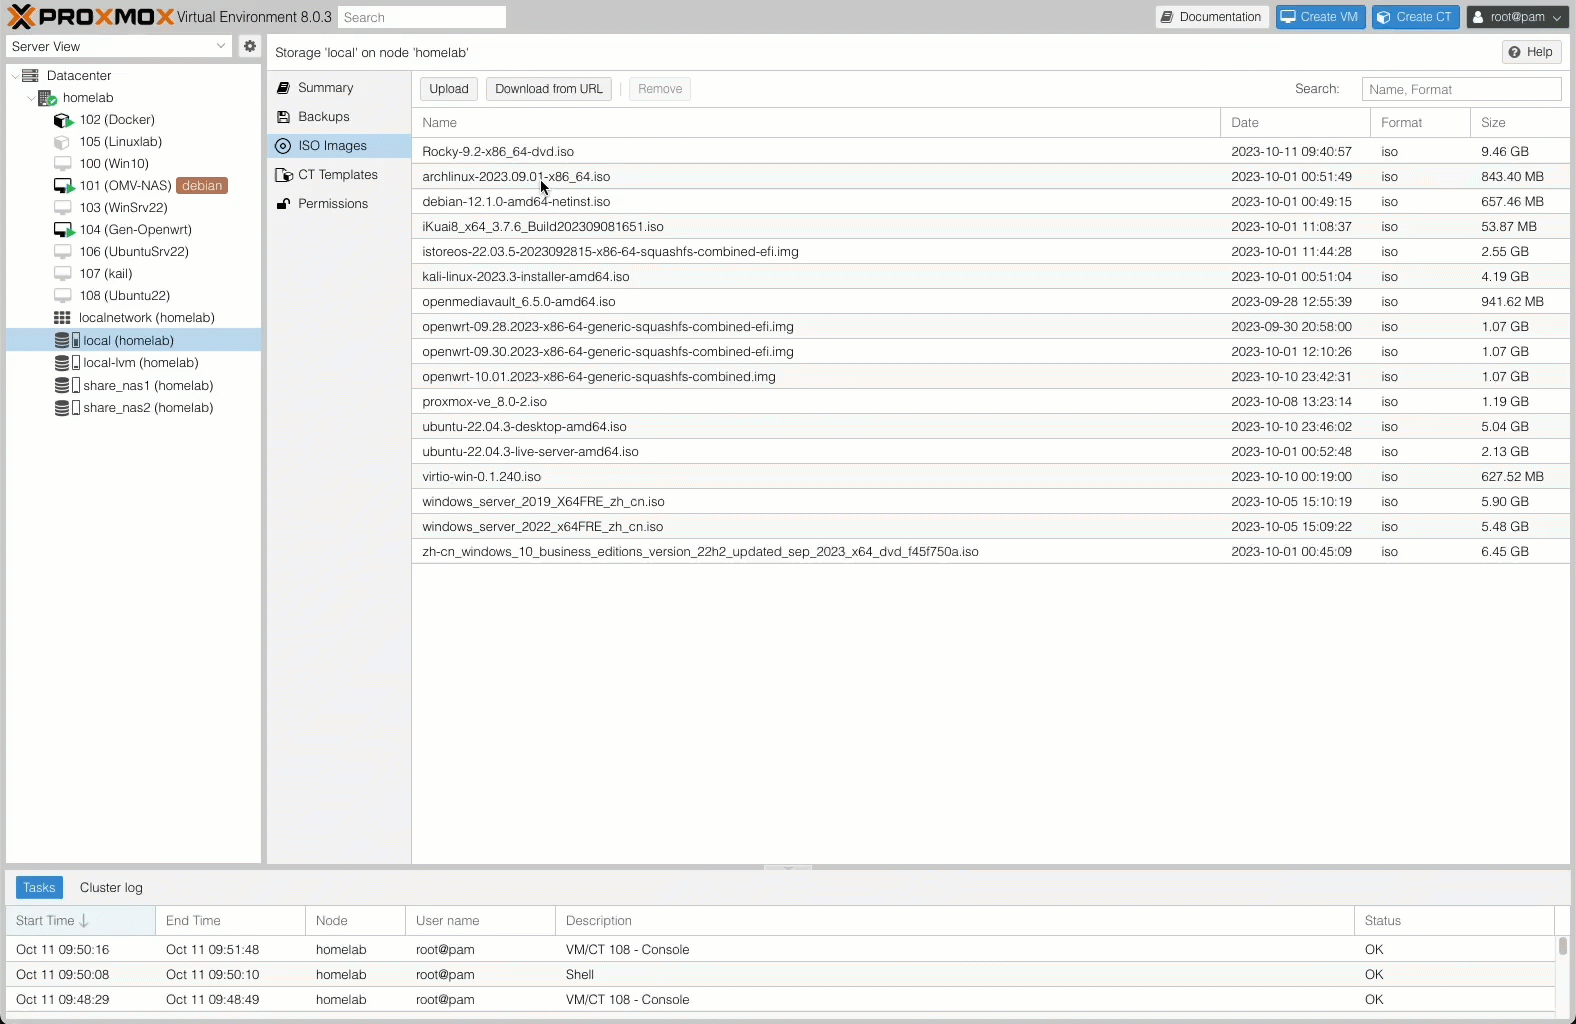Select archlinux-2023.09.01-x86_64.iso row
Image resolution: width=1576 pixels, height=1024 pixels.
(x=990, y=177)
